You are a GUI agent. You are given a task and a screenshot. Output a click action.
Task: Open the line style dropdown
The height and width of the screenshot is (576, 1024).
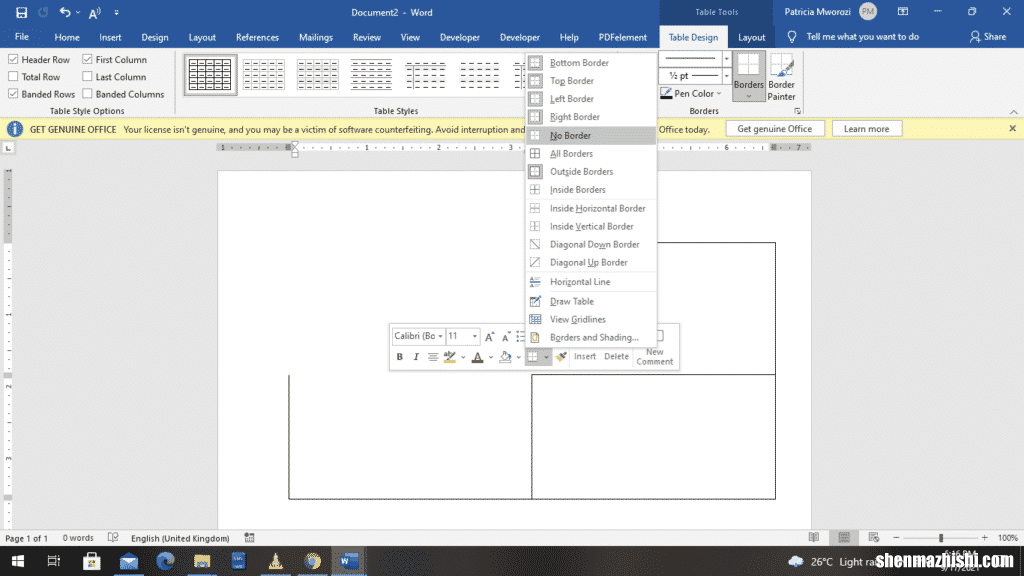726,59
